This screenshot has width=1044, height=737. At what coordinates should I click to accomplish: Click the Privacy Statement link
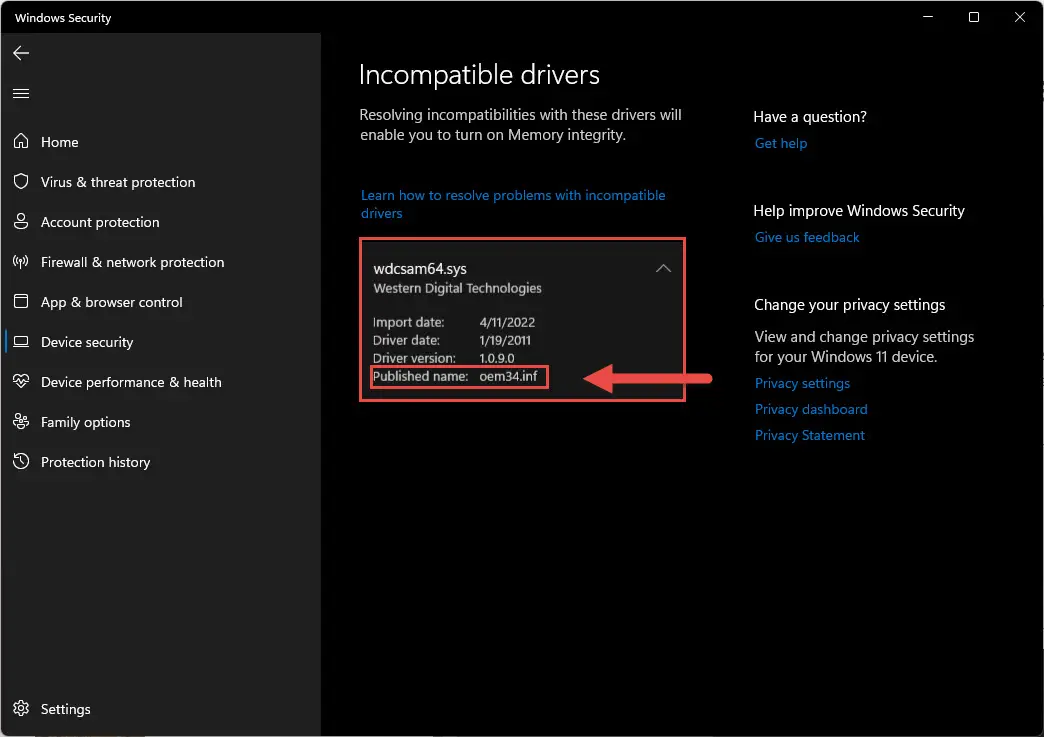(x=809, y=435)
